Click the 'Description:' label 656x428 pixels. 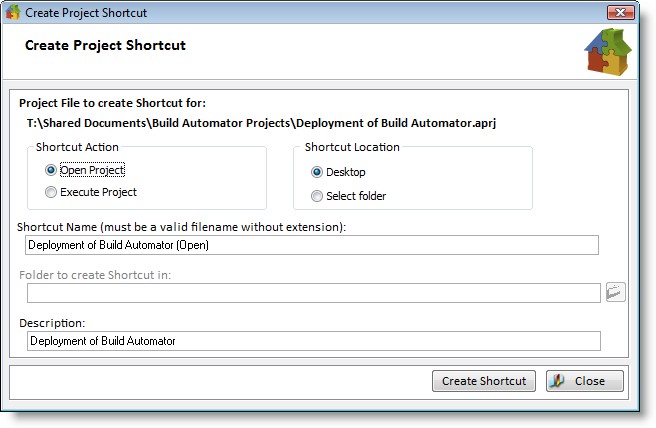coord(52,323)
